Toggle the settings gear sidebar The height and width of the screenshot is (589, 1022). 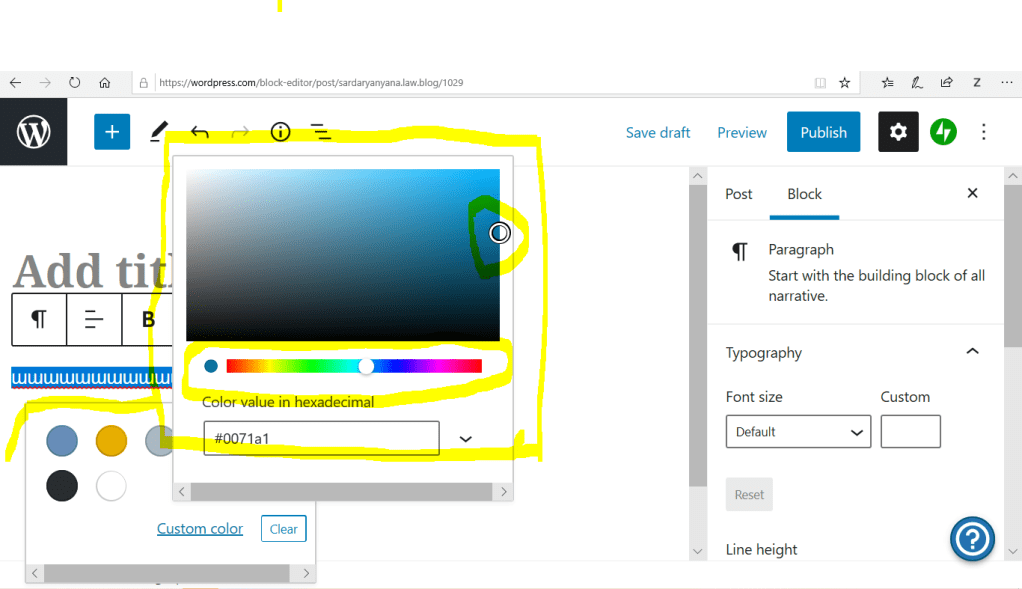point(898,132)
